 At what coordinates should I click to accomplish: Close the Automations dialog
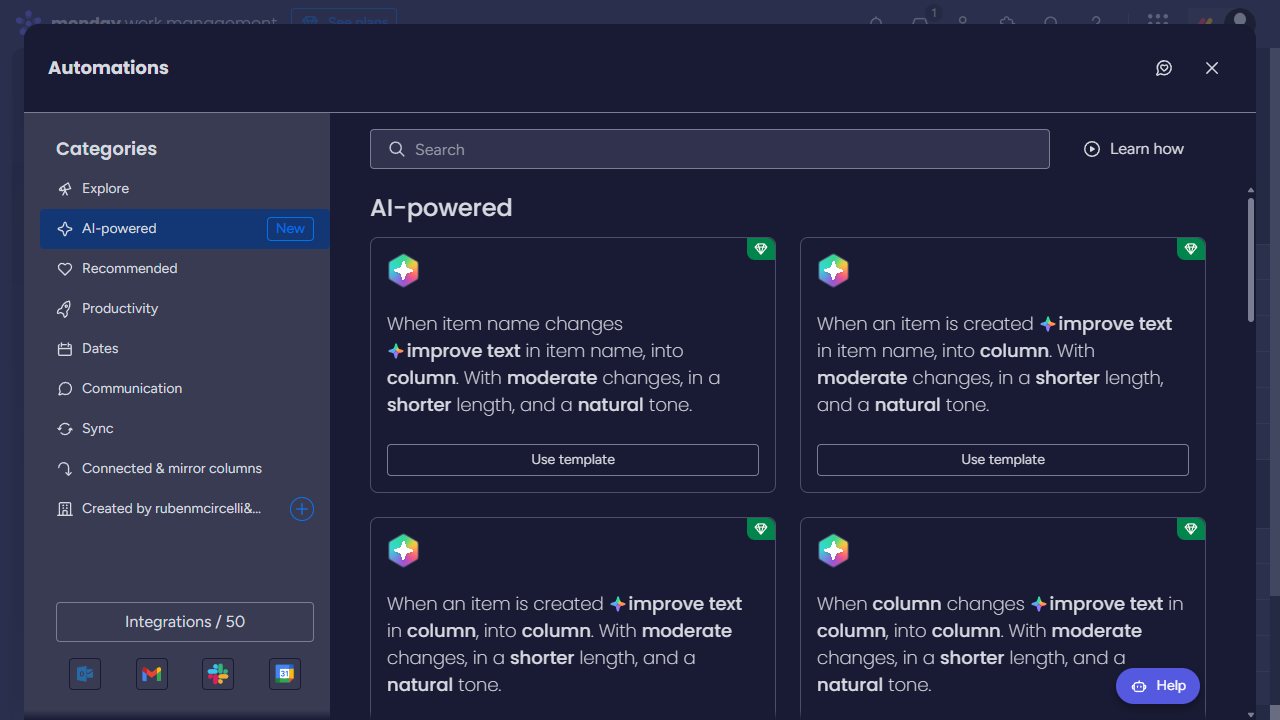[1212, 68]
